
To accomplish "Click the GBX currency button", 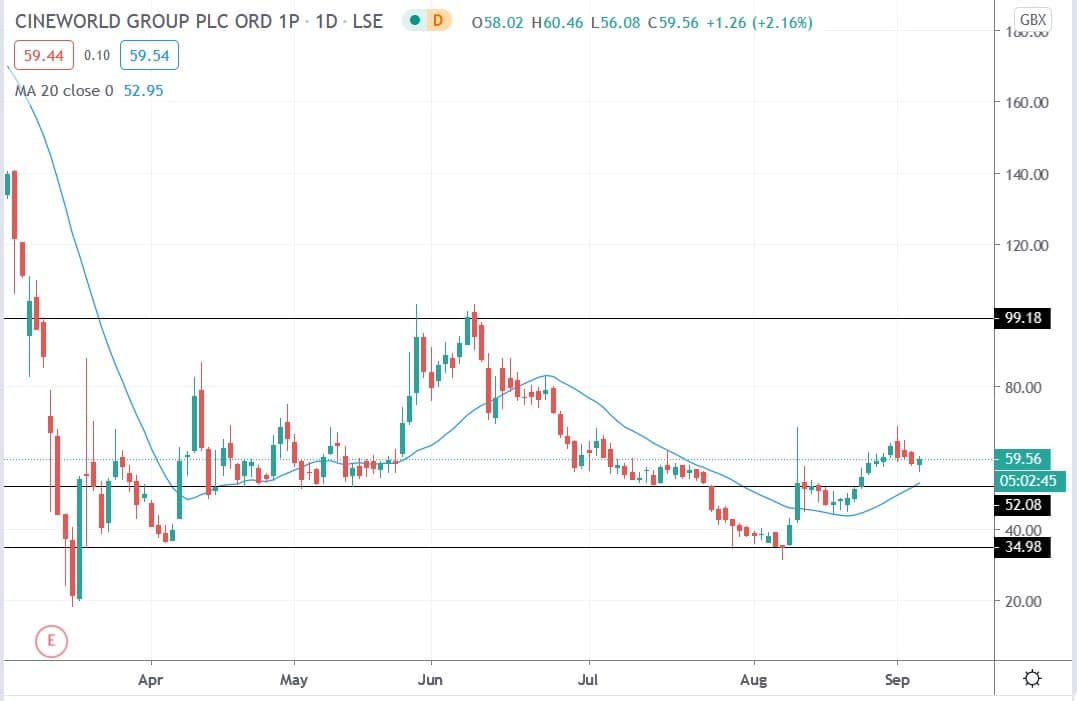I will click(x=1032, y=19).
